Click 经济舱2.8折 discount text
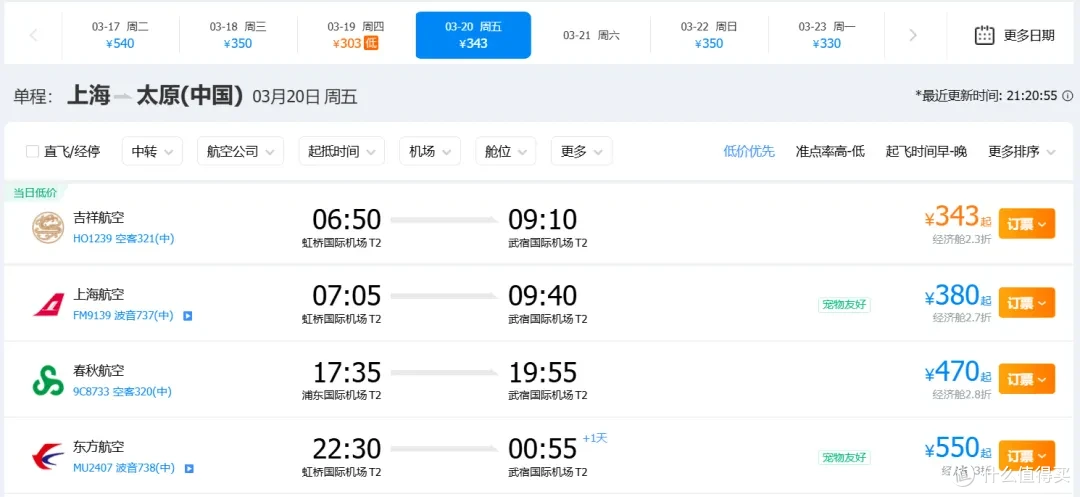Image resolution: width=1080 pixels, height=497 pixels. pyautogui.click(x=962, y=394)
